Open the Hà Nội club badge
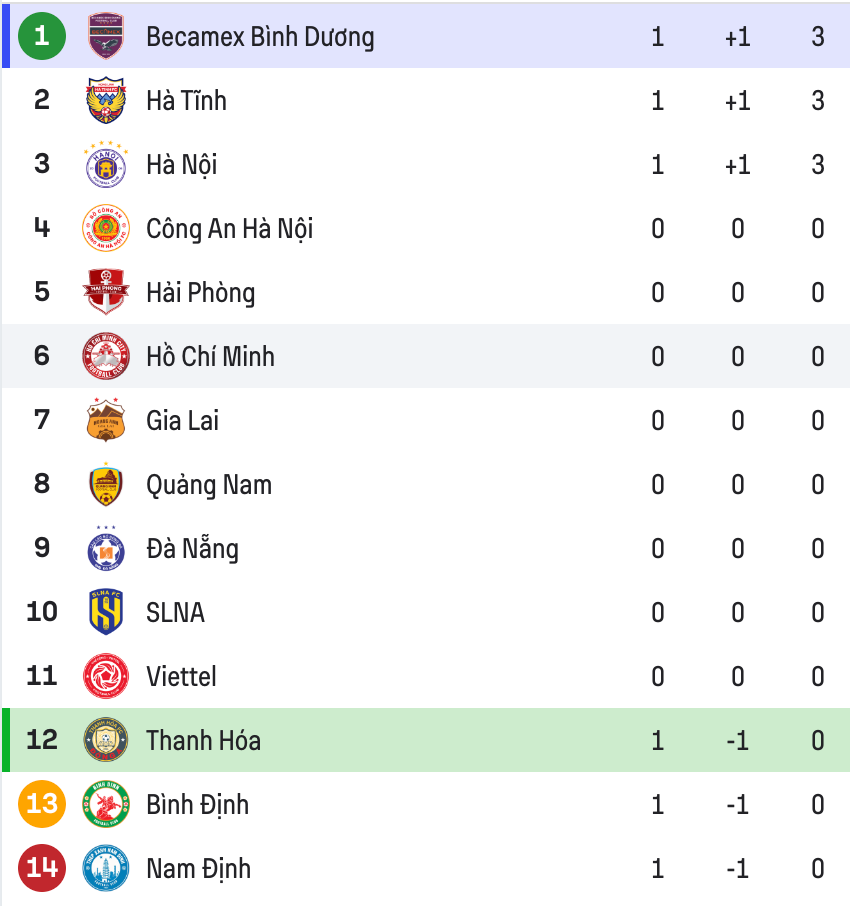The image size is (850, 906). [106, 165]
